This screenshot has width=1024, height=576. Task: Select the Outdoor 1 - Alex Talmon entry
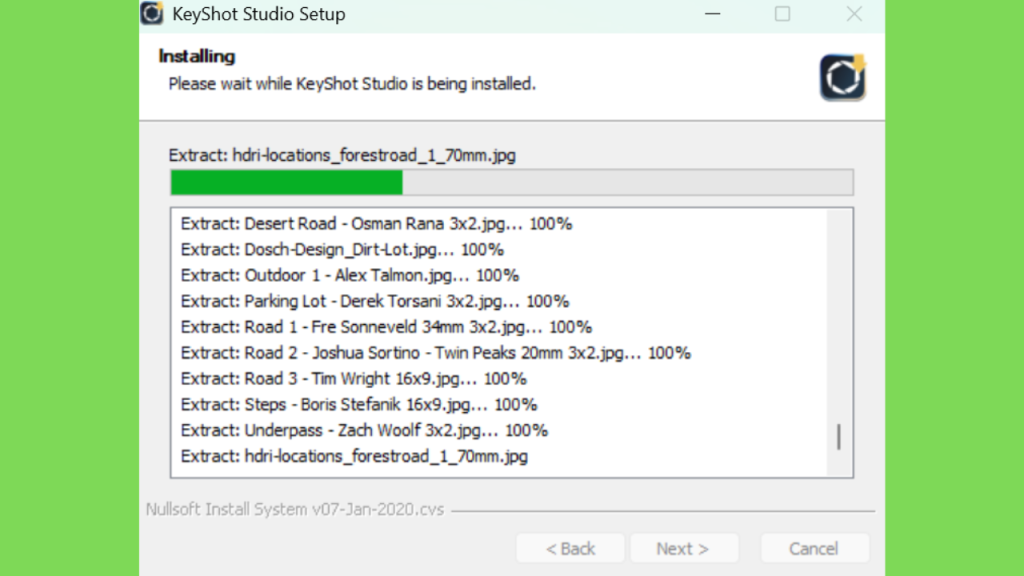[349, 276]
